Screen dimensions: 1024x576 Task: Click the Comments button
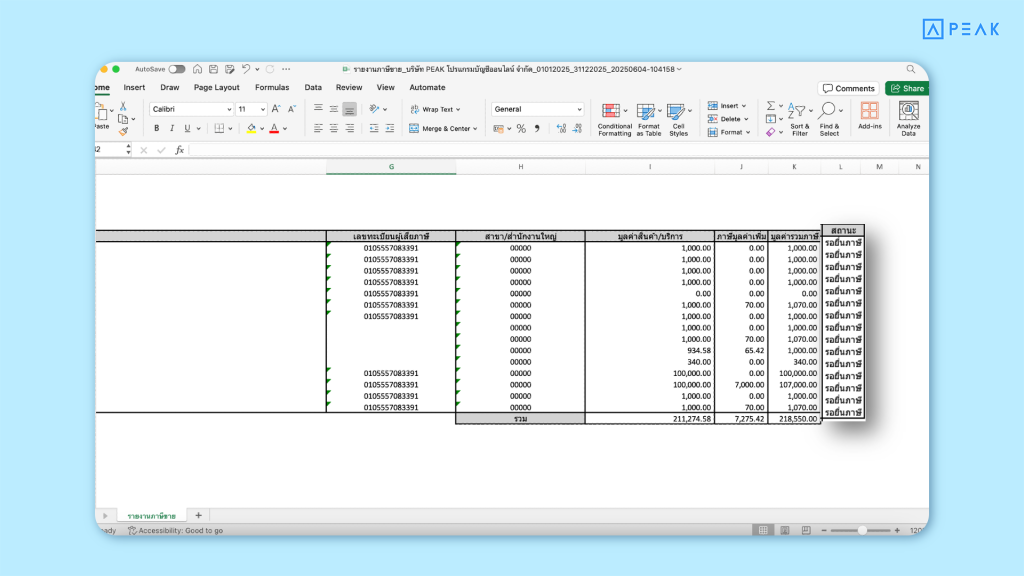tap(848, 88)
